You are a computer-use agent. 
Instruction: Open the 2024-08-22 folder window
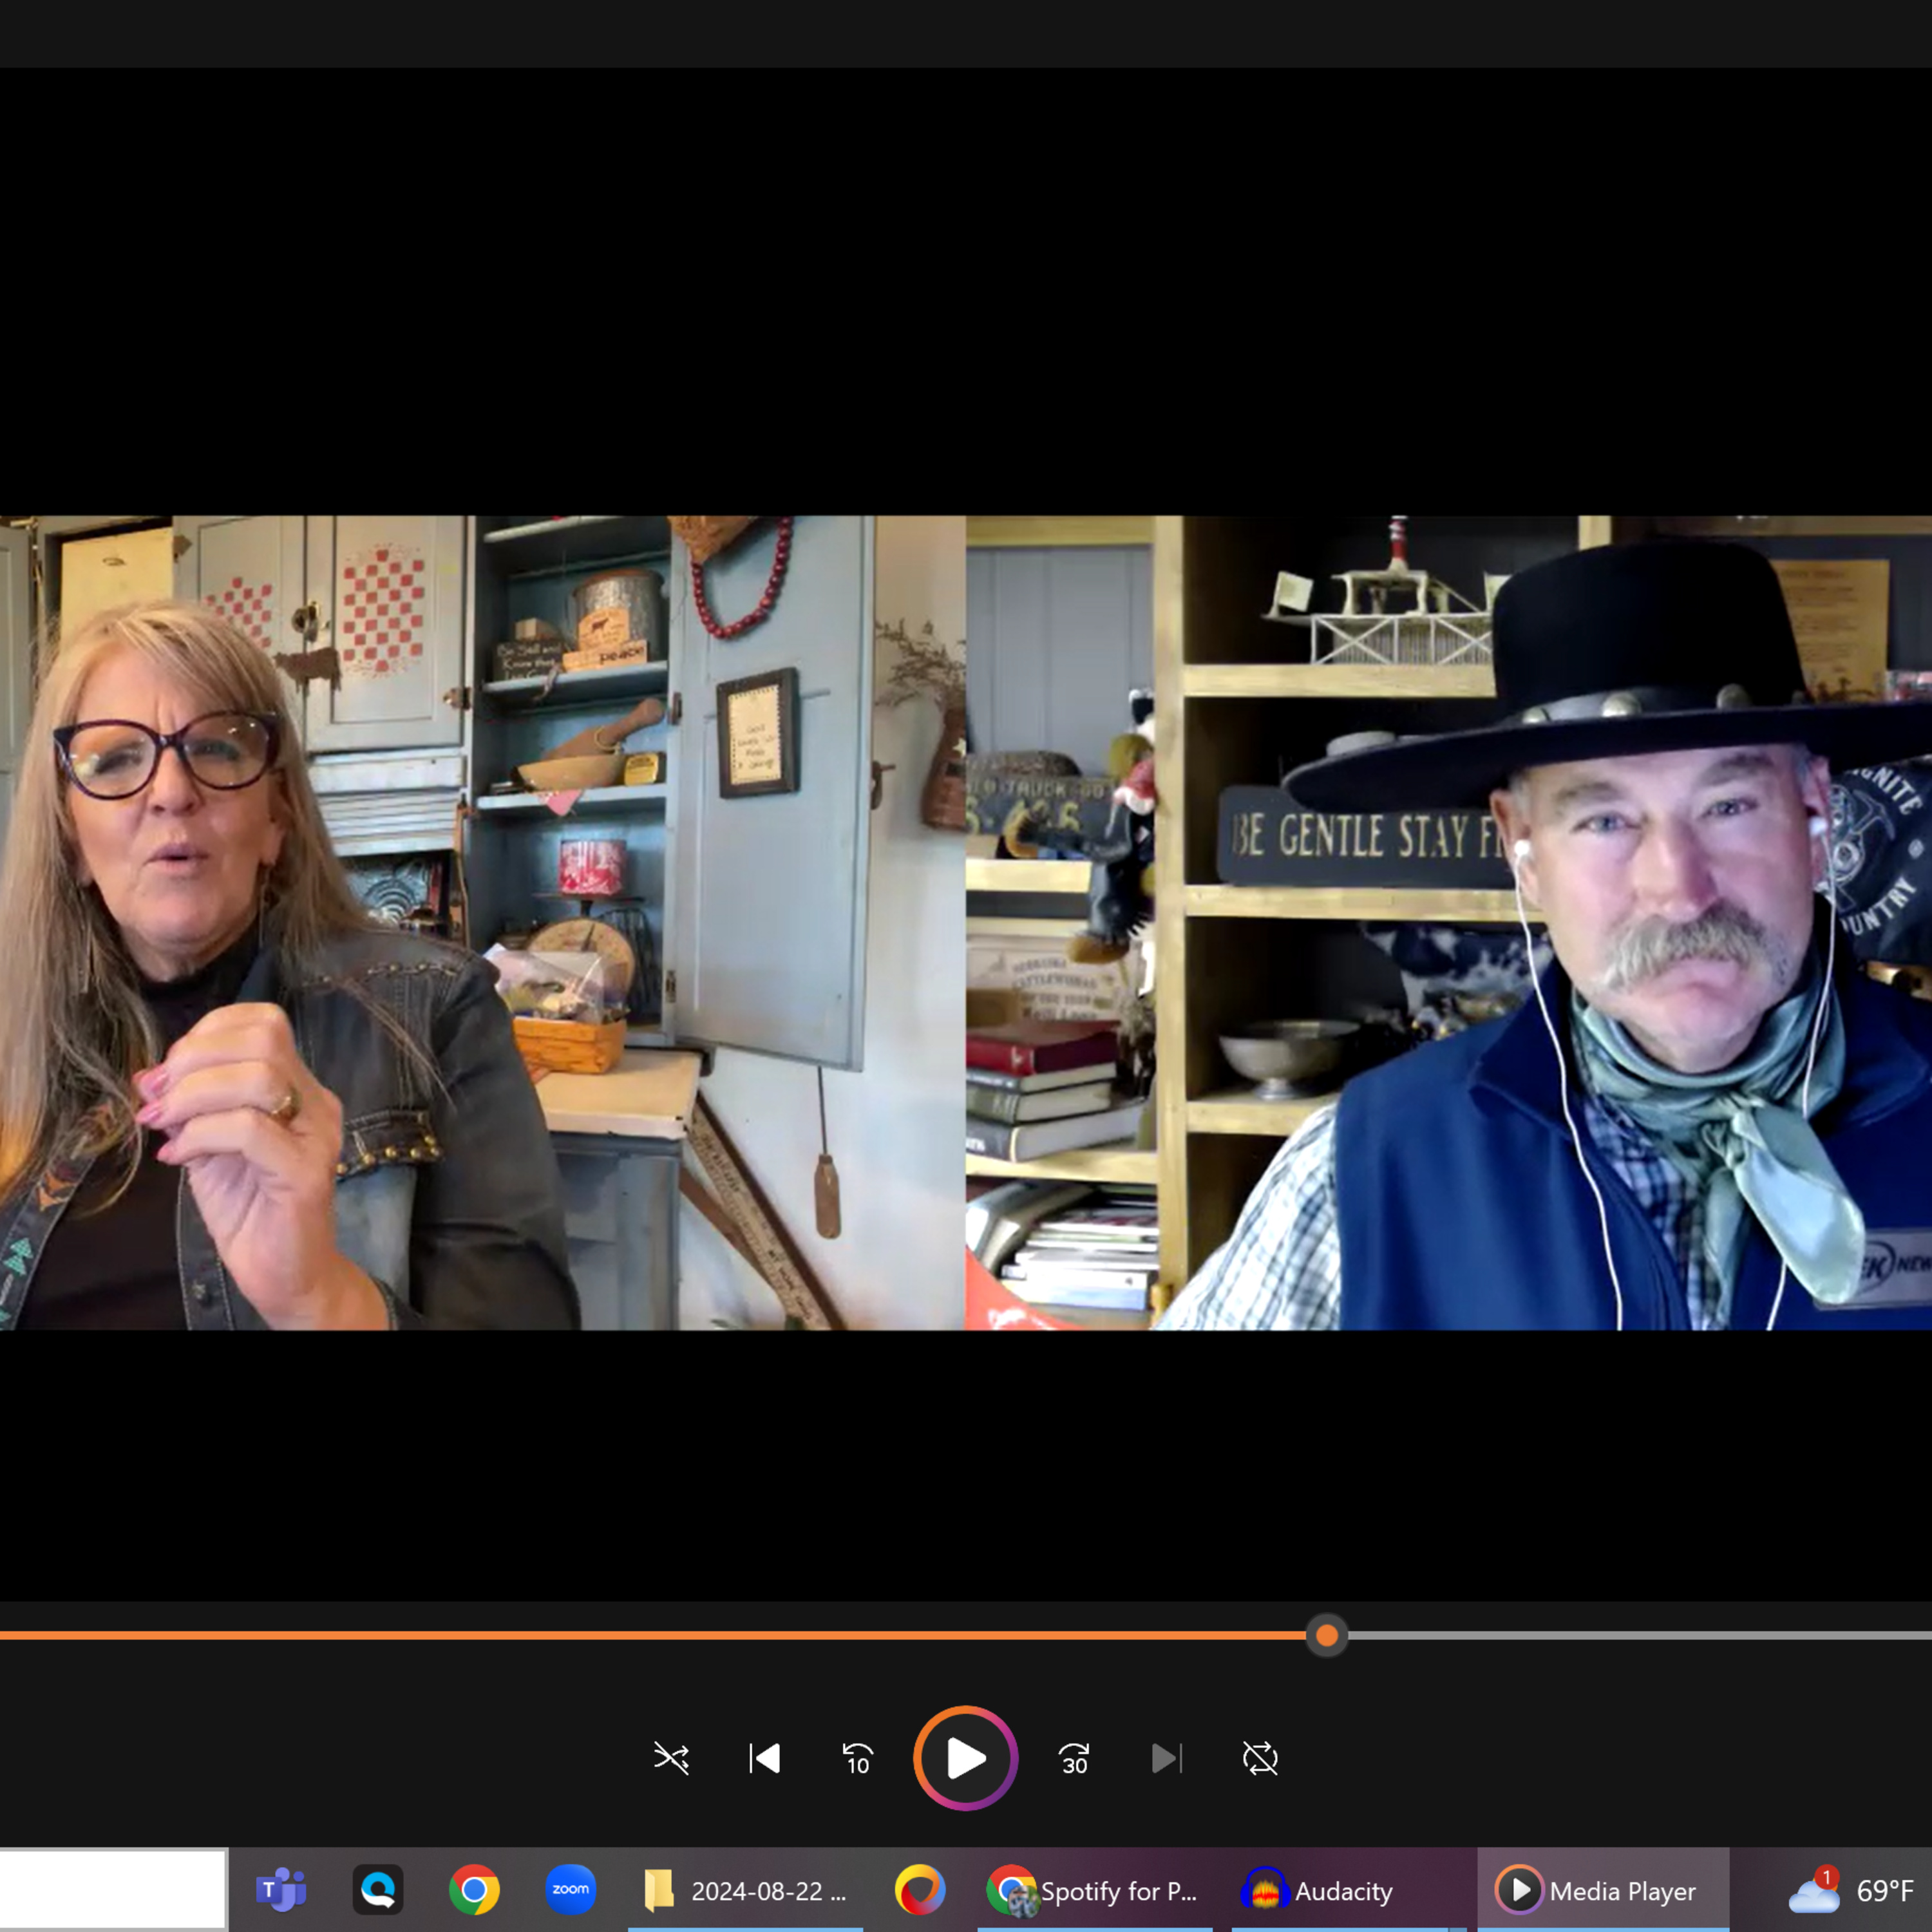(746, 1891)
